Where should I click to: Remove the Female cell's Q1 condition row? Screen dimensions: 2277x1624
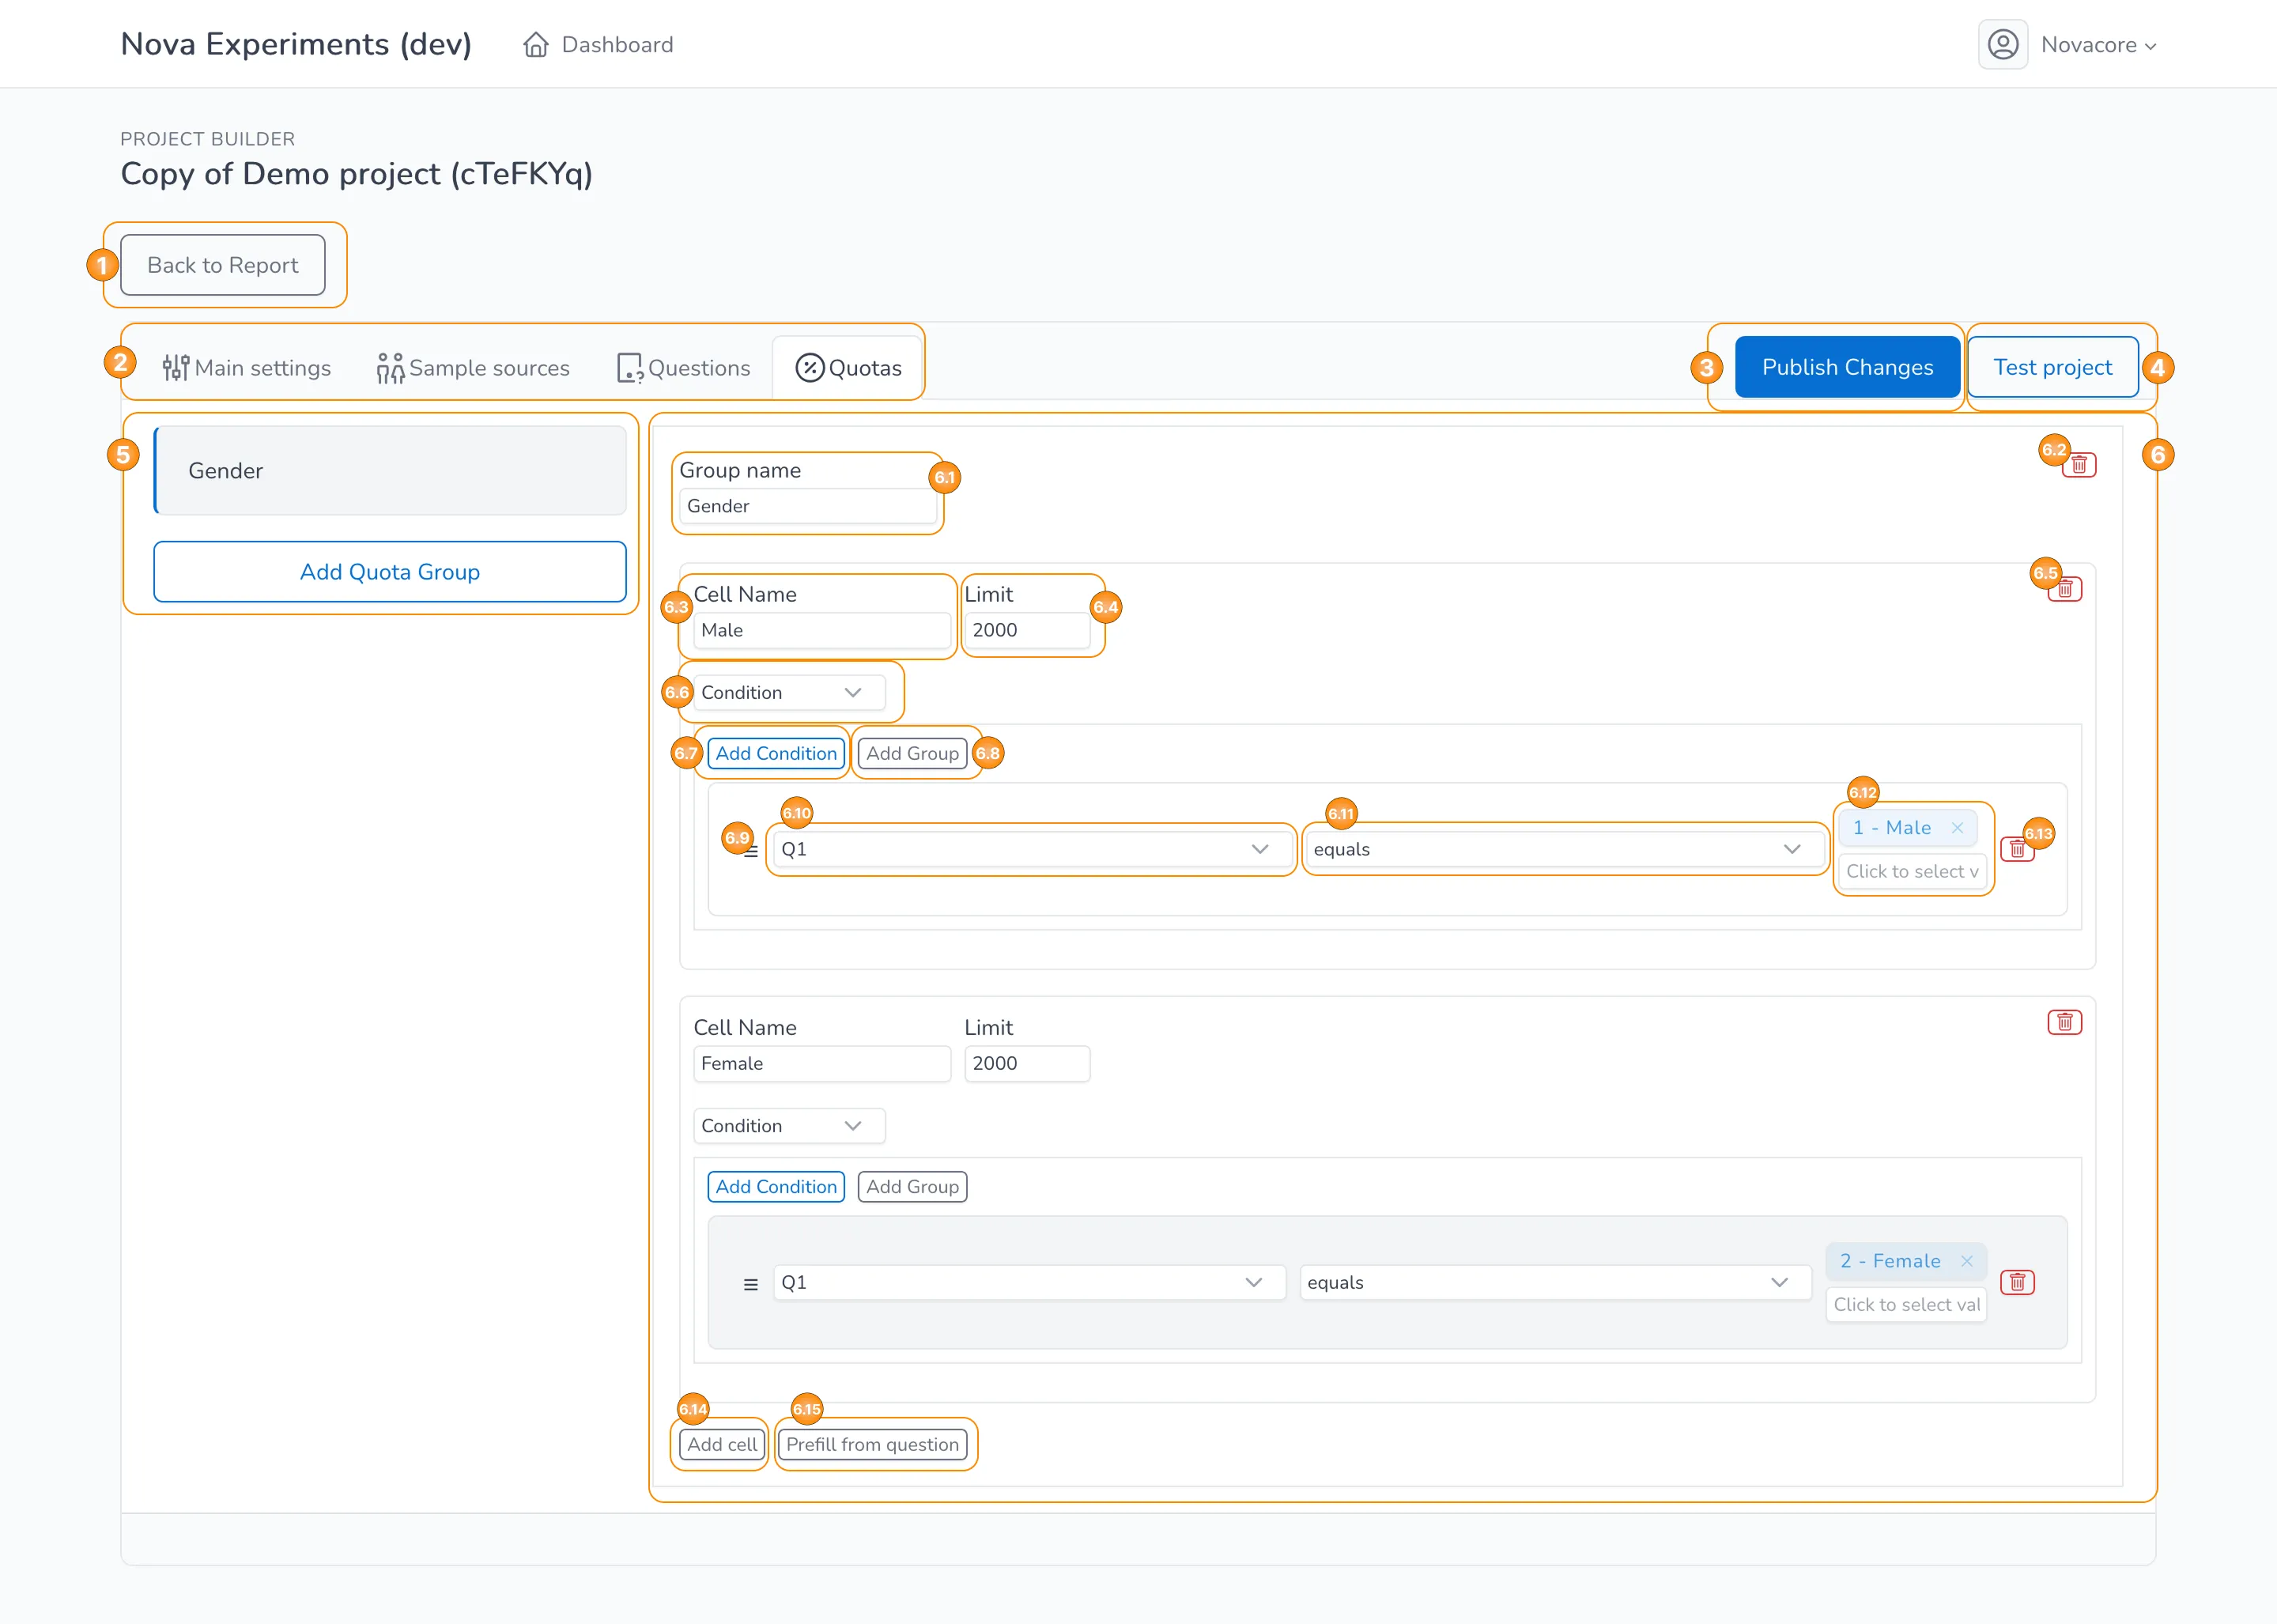[2017, 1282]
